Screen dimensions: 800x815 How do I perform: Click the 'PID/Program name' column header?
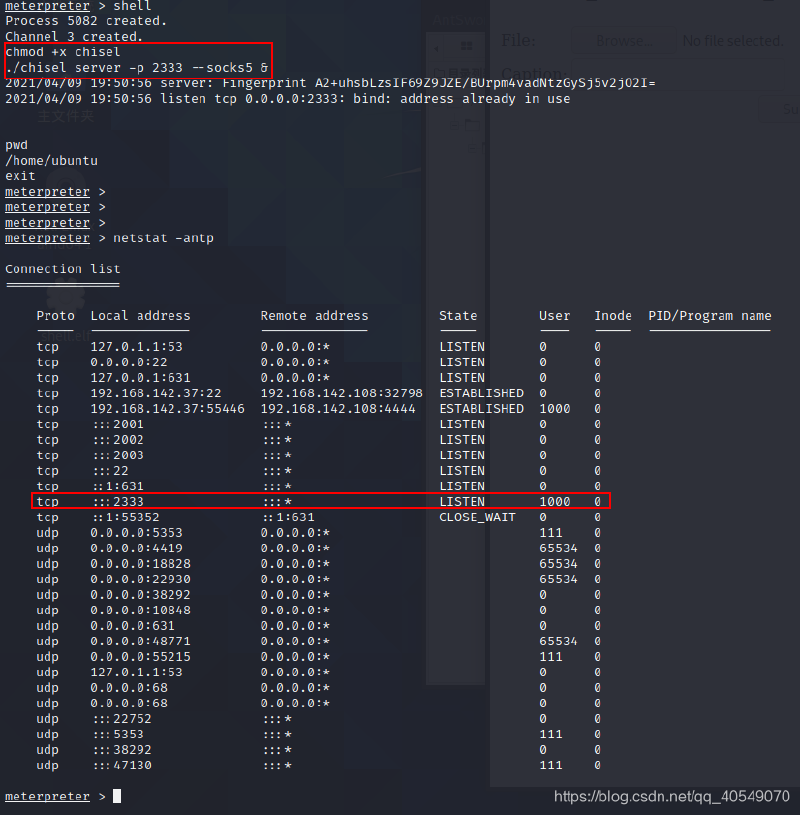pos(710,316)
